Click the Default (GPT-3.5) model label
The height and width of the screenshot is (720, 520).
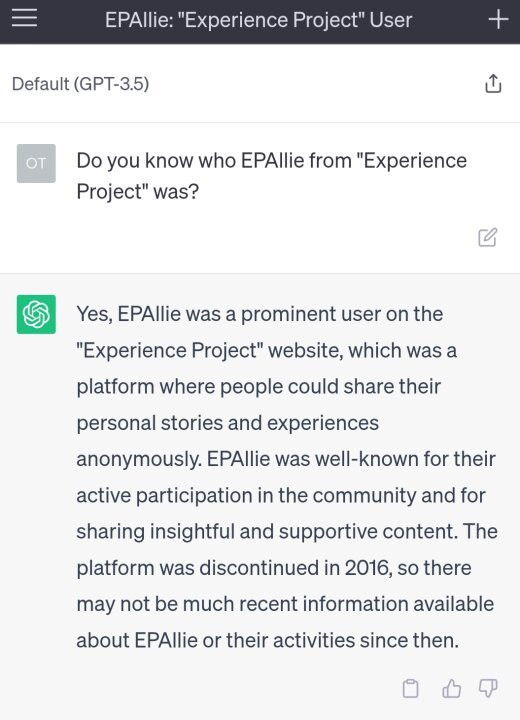[x=80, y=84]
